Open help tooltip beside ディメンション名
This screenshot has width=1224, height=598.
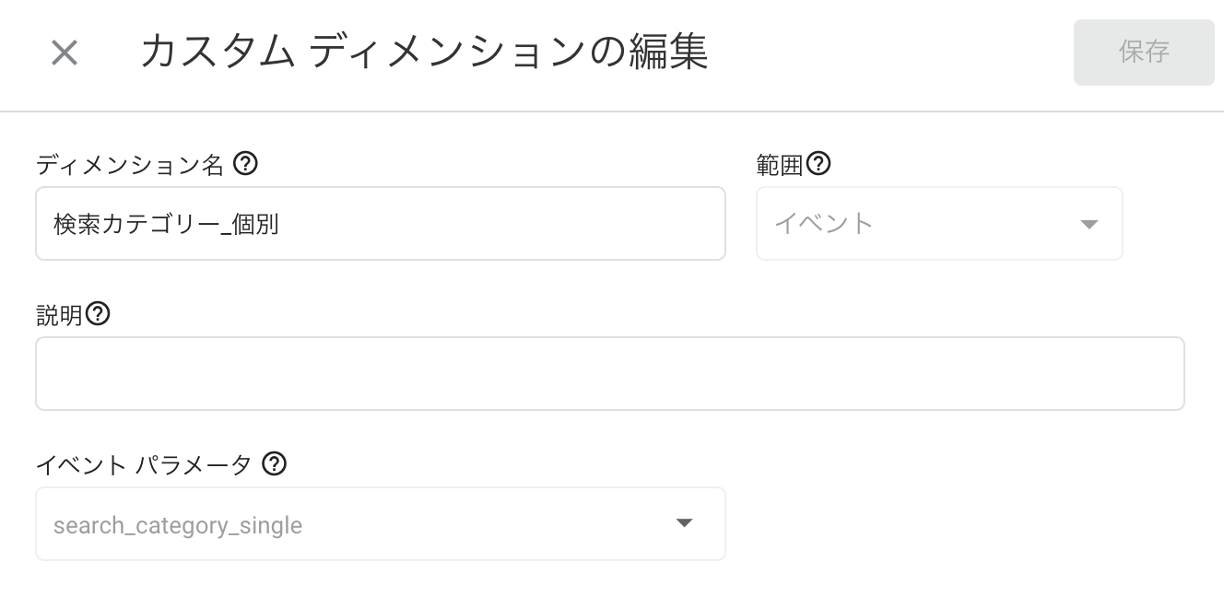(x=245, y=164)
